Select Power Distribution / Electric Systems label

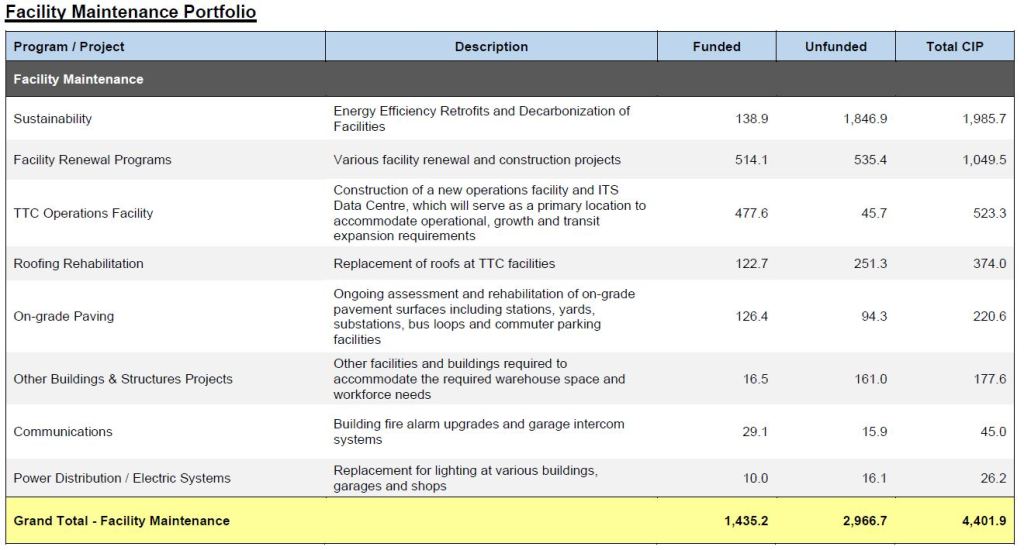(122, 478)
